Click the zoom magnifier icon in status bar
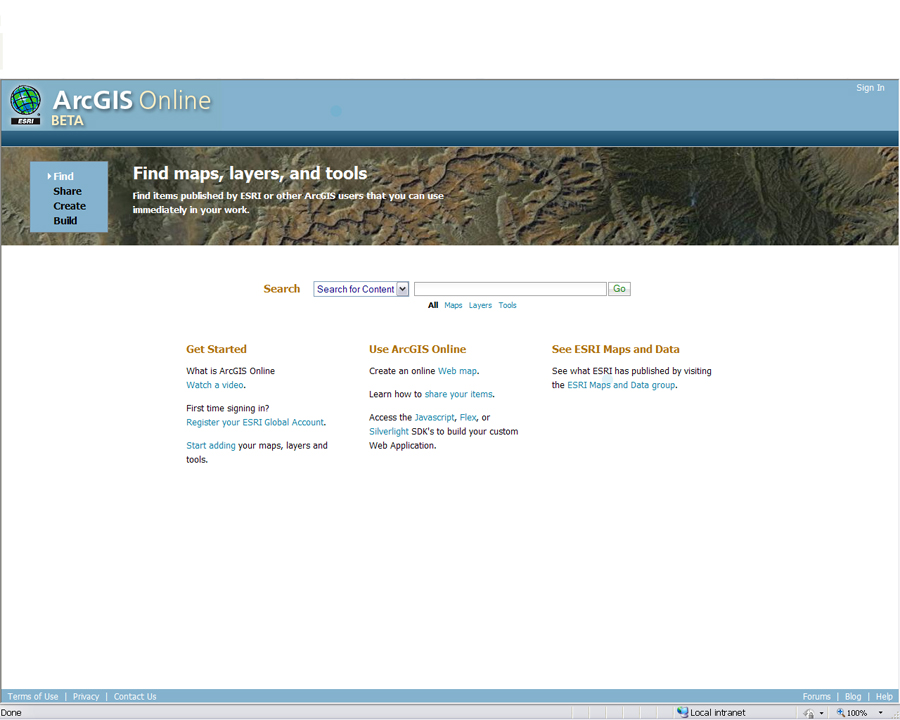The width and height of the screenshot is (900, 720). click(x=840, y=713)
